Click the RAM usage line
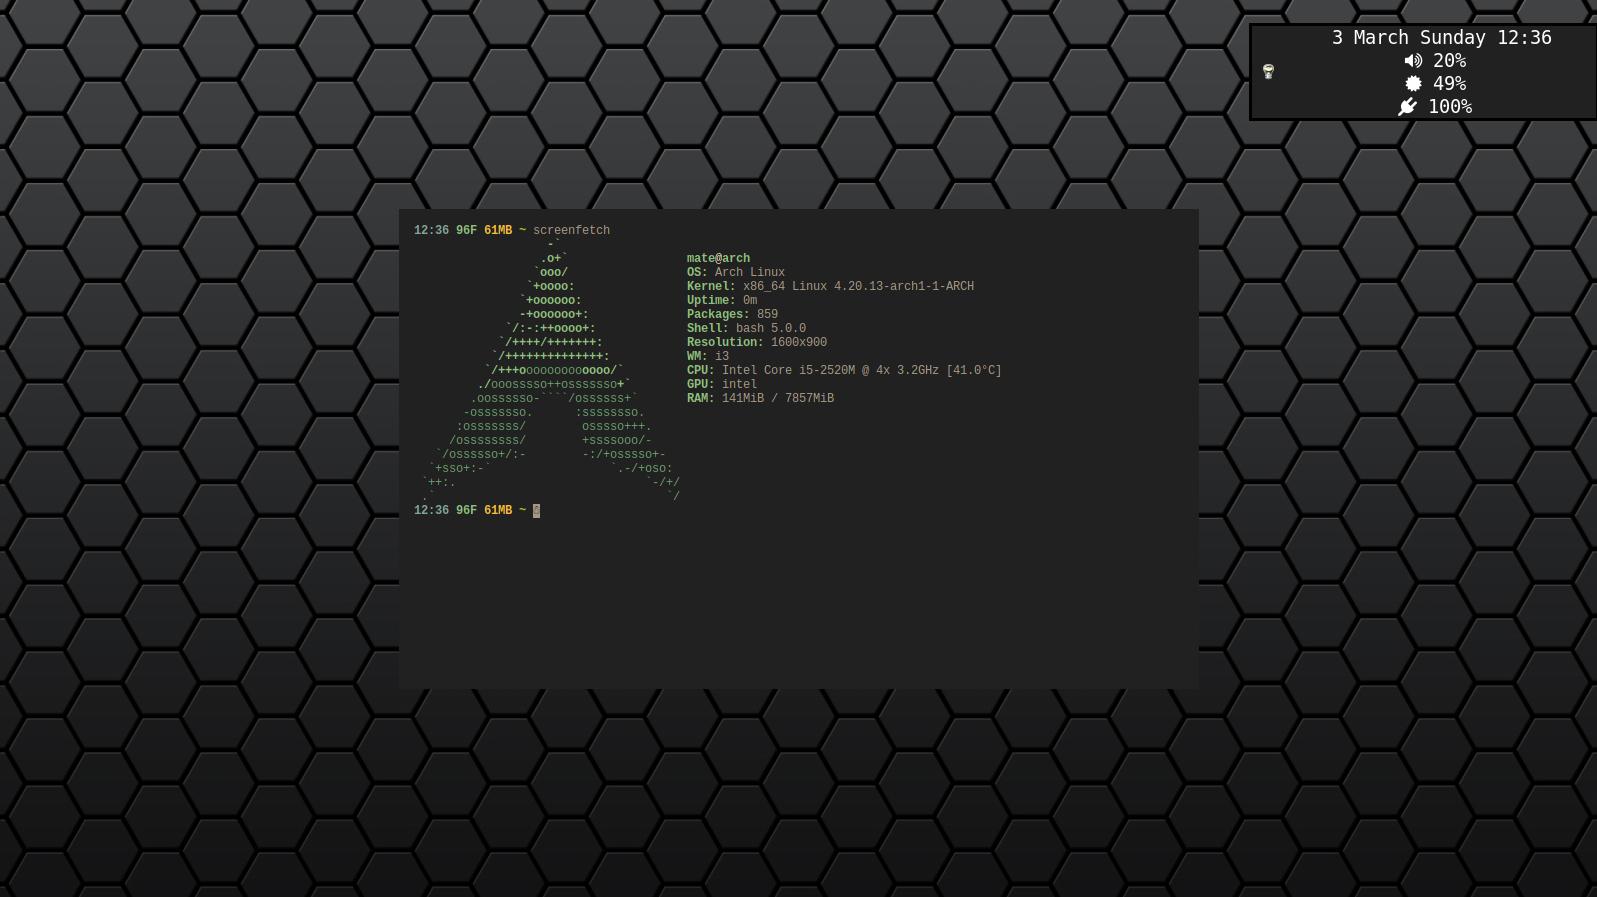 point(760,398)
